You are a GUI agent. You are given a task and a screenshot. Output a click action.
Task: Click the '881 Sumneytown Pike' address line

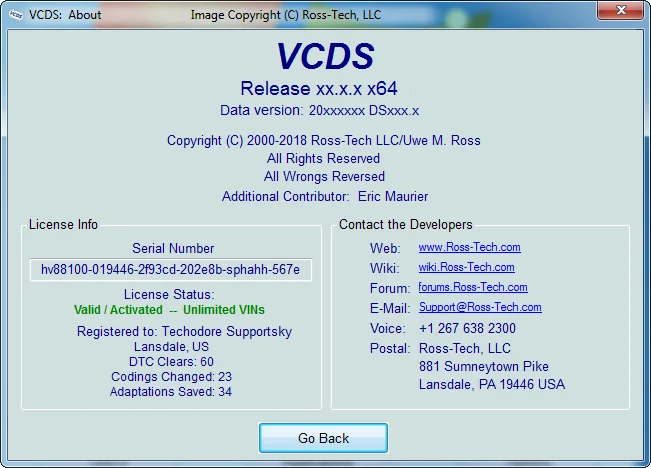(484, 366)
